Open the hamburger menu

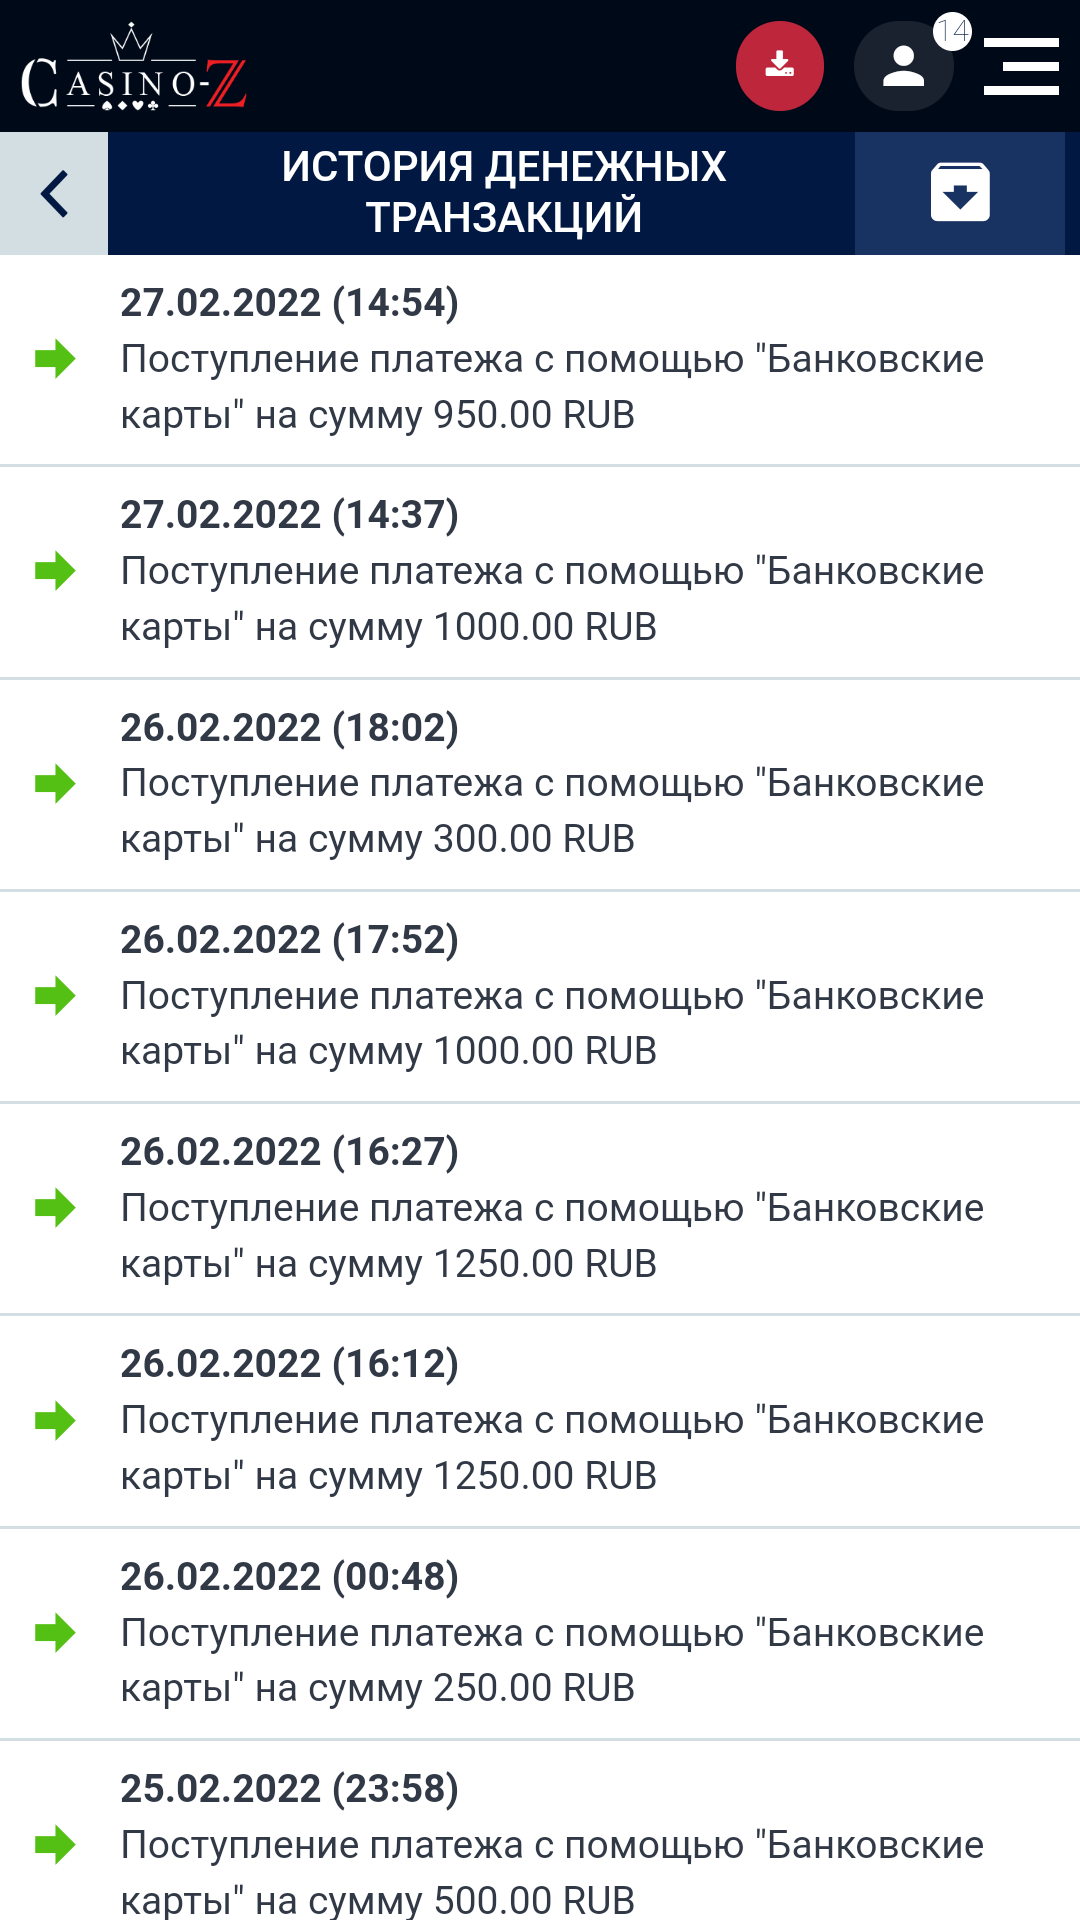tap(1021, 67)
